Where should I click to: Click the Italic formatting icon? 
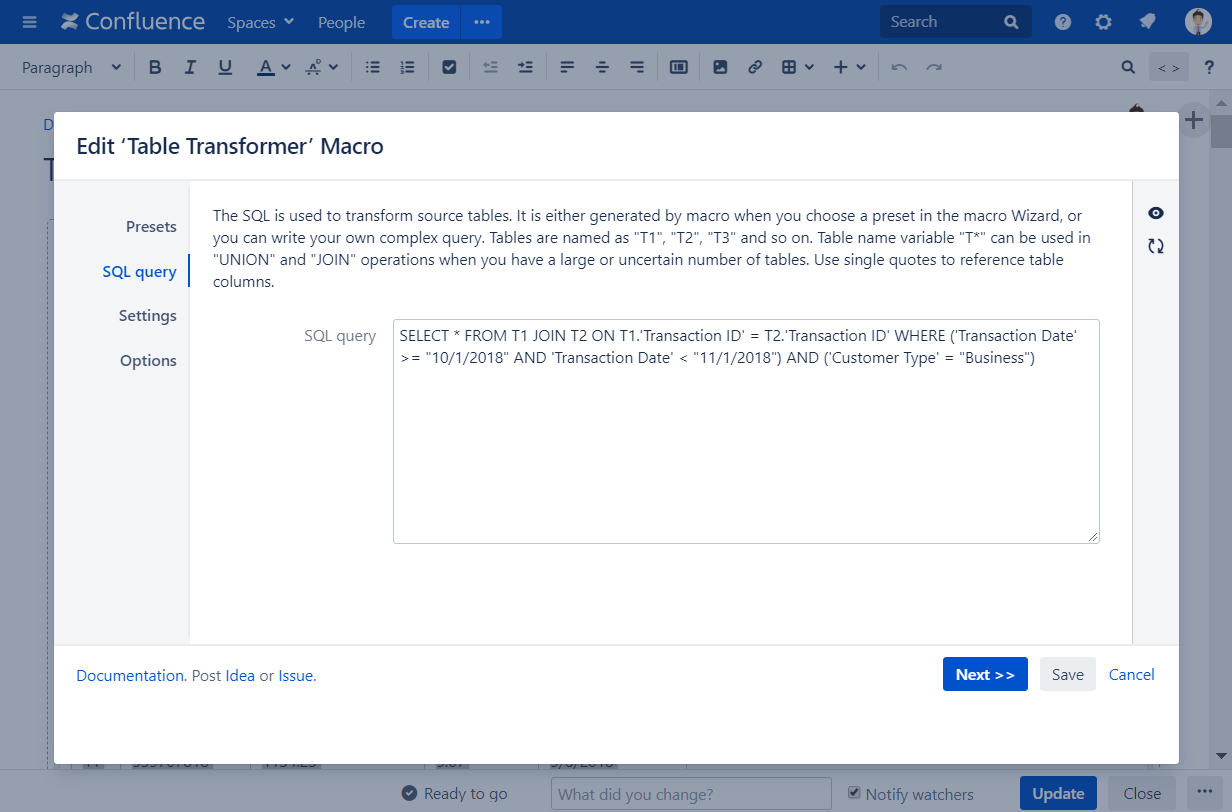point(190,67)
